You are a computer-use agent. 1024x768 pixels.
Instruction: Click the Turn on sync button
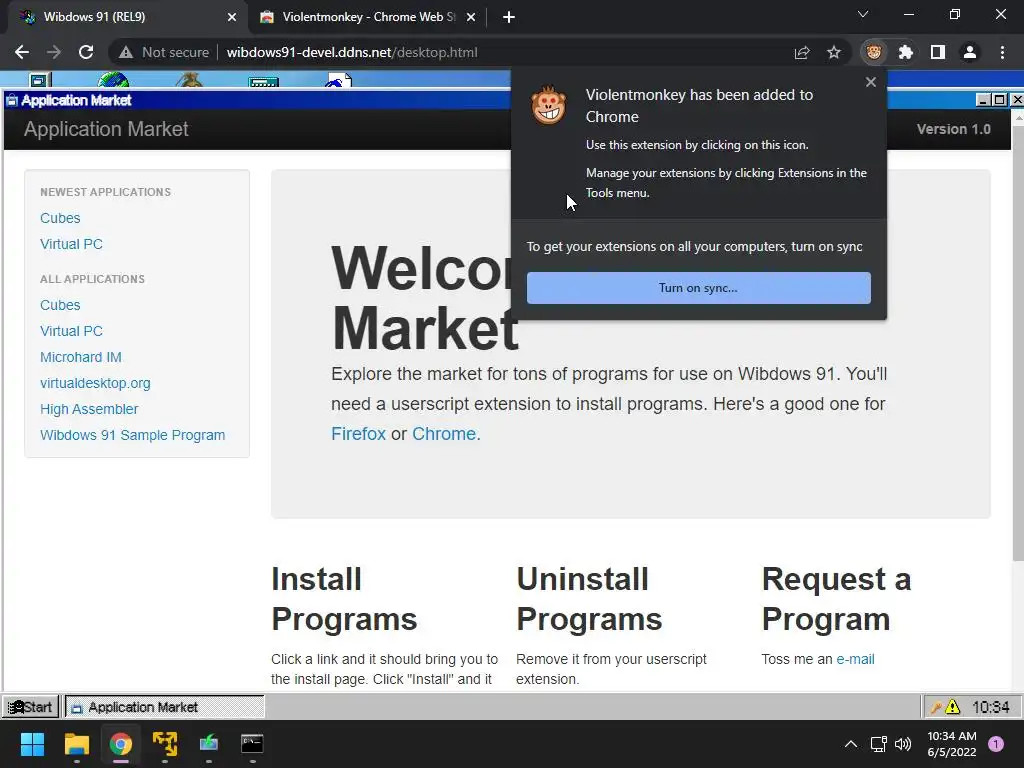pos(699,288)
